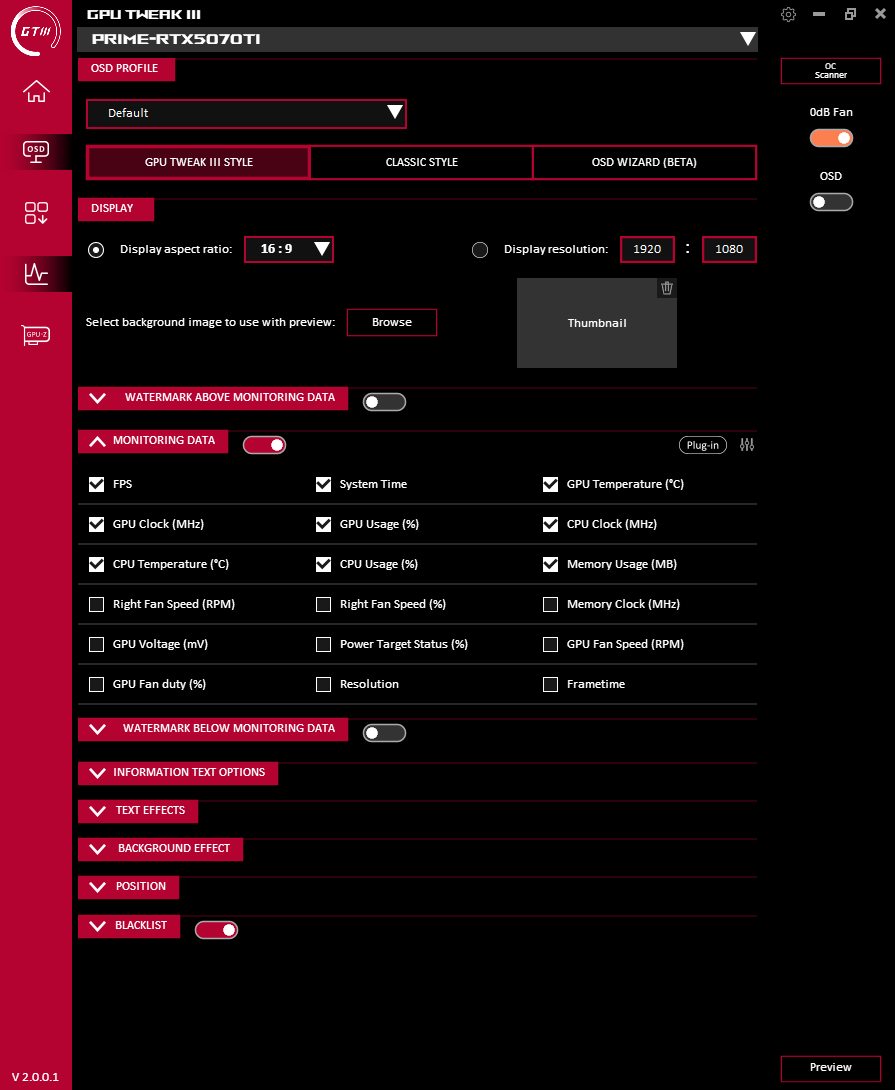Check Right Fan Speed (RPM) checkbox
The image size is (895, 1090).
(x=97, y=605)
